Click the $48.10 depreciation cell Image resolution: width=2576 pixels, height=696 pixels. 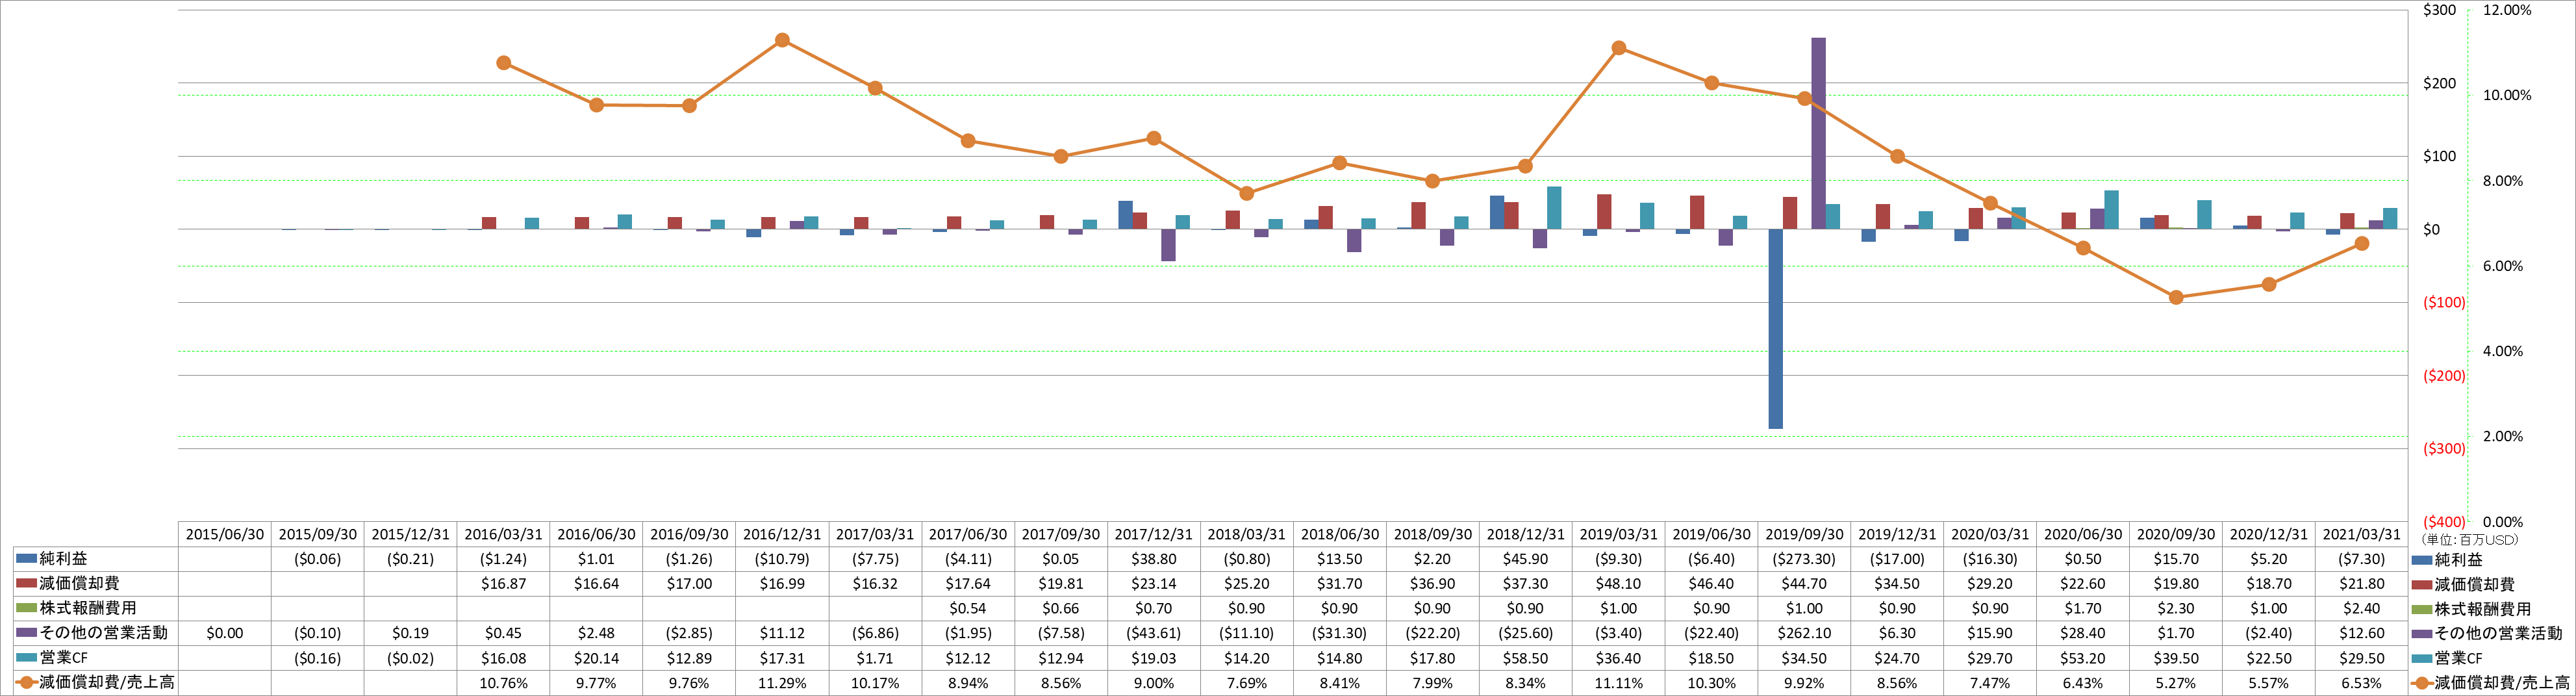click(1618, 584)
